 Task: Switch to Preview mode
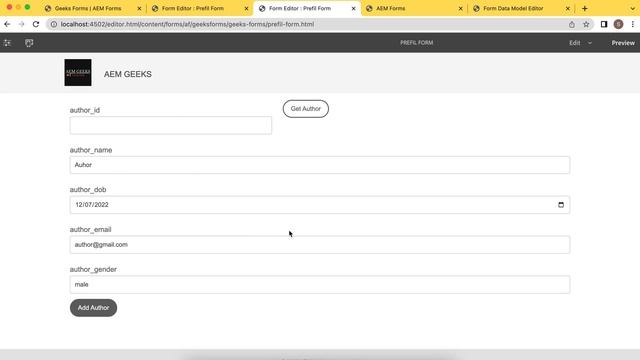(x=623, y=43)
